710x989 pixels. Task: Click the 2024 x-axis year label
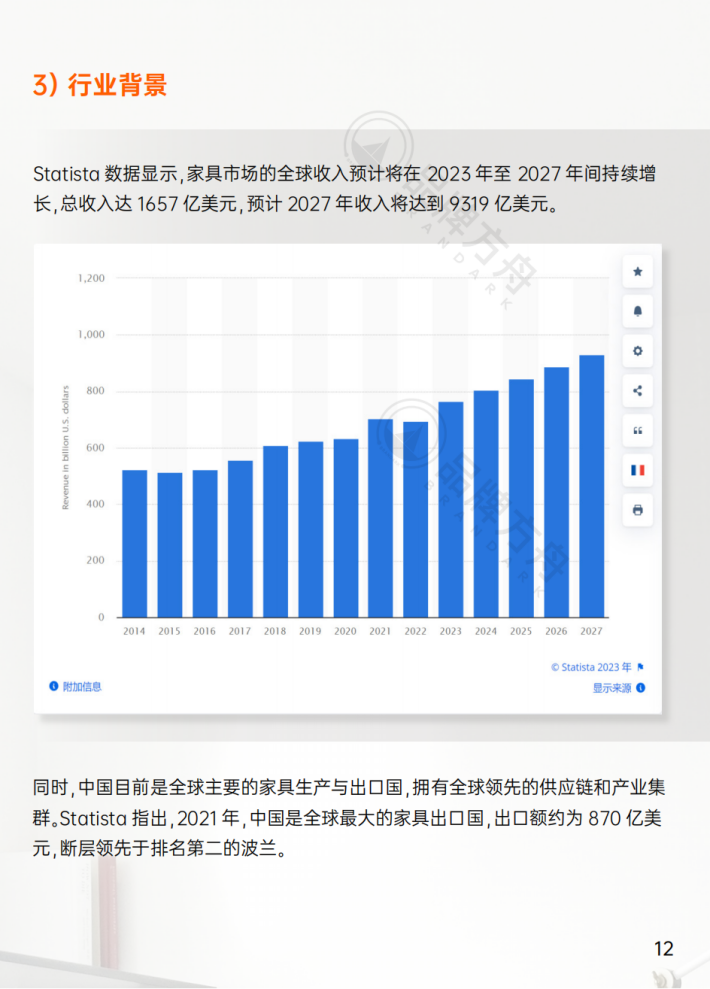click(486, 632)
